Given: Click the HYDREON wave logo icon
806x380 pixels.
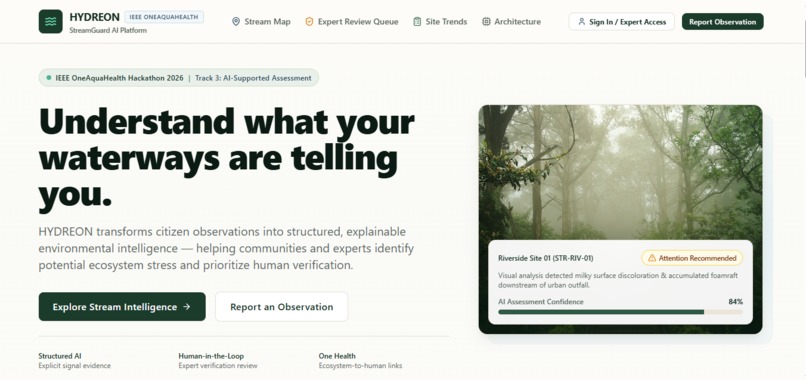Looking at the screenshot, I should 50,22.
